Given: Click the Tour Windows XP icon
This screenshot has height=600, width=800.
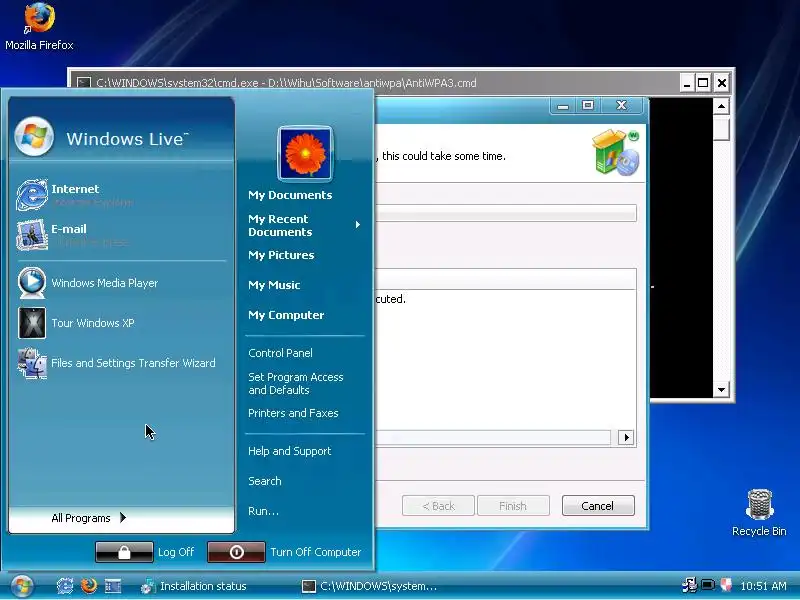Looking at the screenshot, I should tap(32, 322).
